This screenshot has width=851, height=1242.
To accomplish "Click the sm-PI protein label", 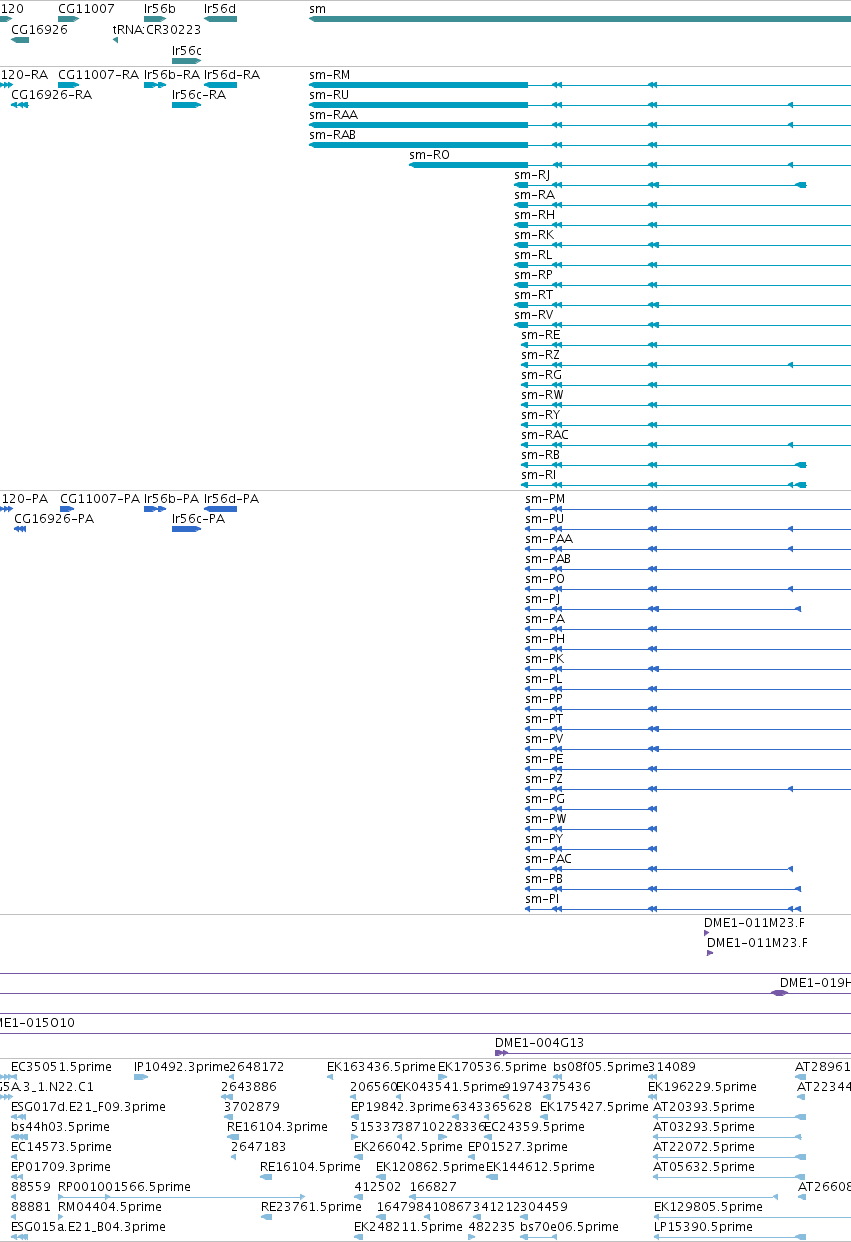I will [542, 899].
